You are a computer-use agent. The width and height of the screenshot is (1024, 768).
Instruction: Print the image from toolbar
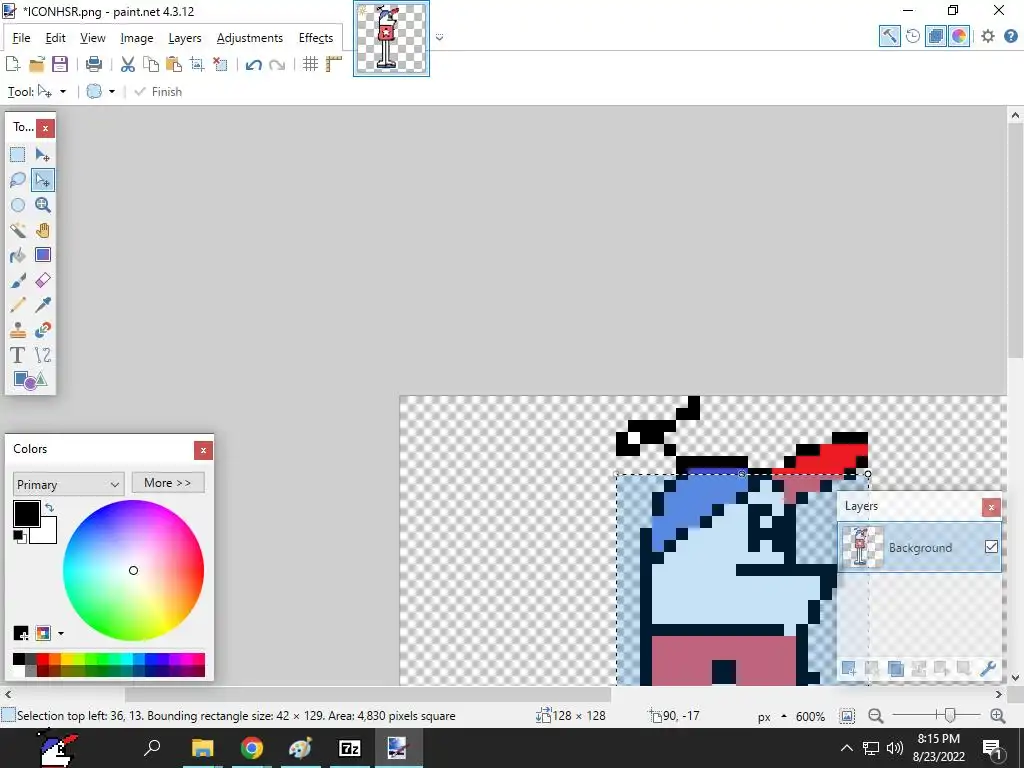point(94,64)
